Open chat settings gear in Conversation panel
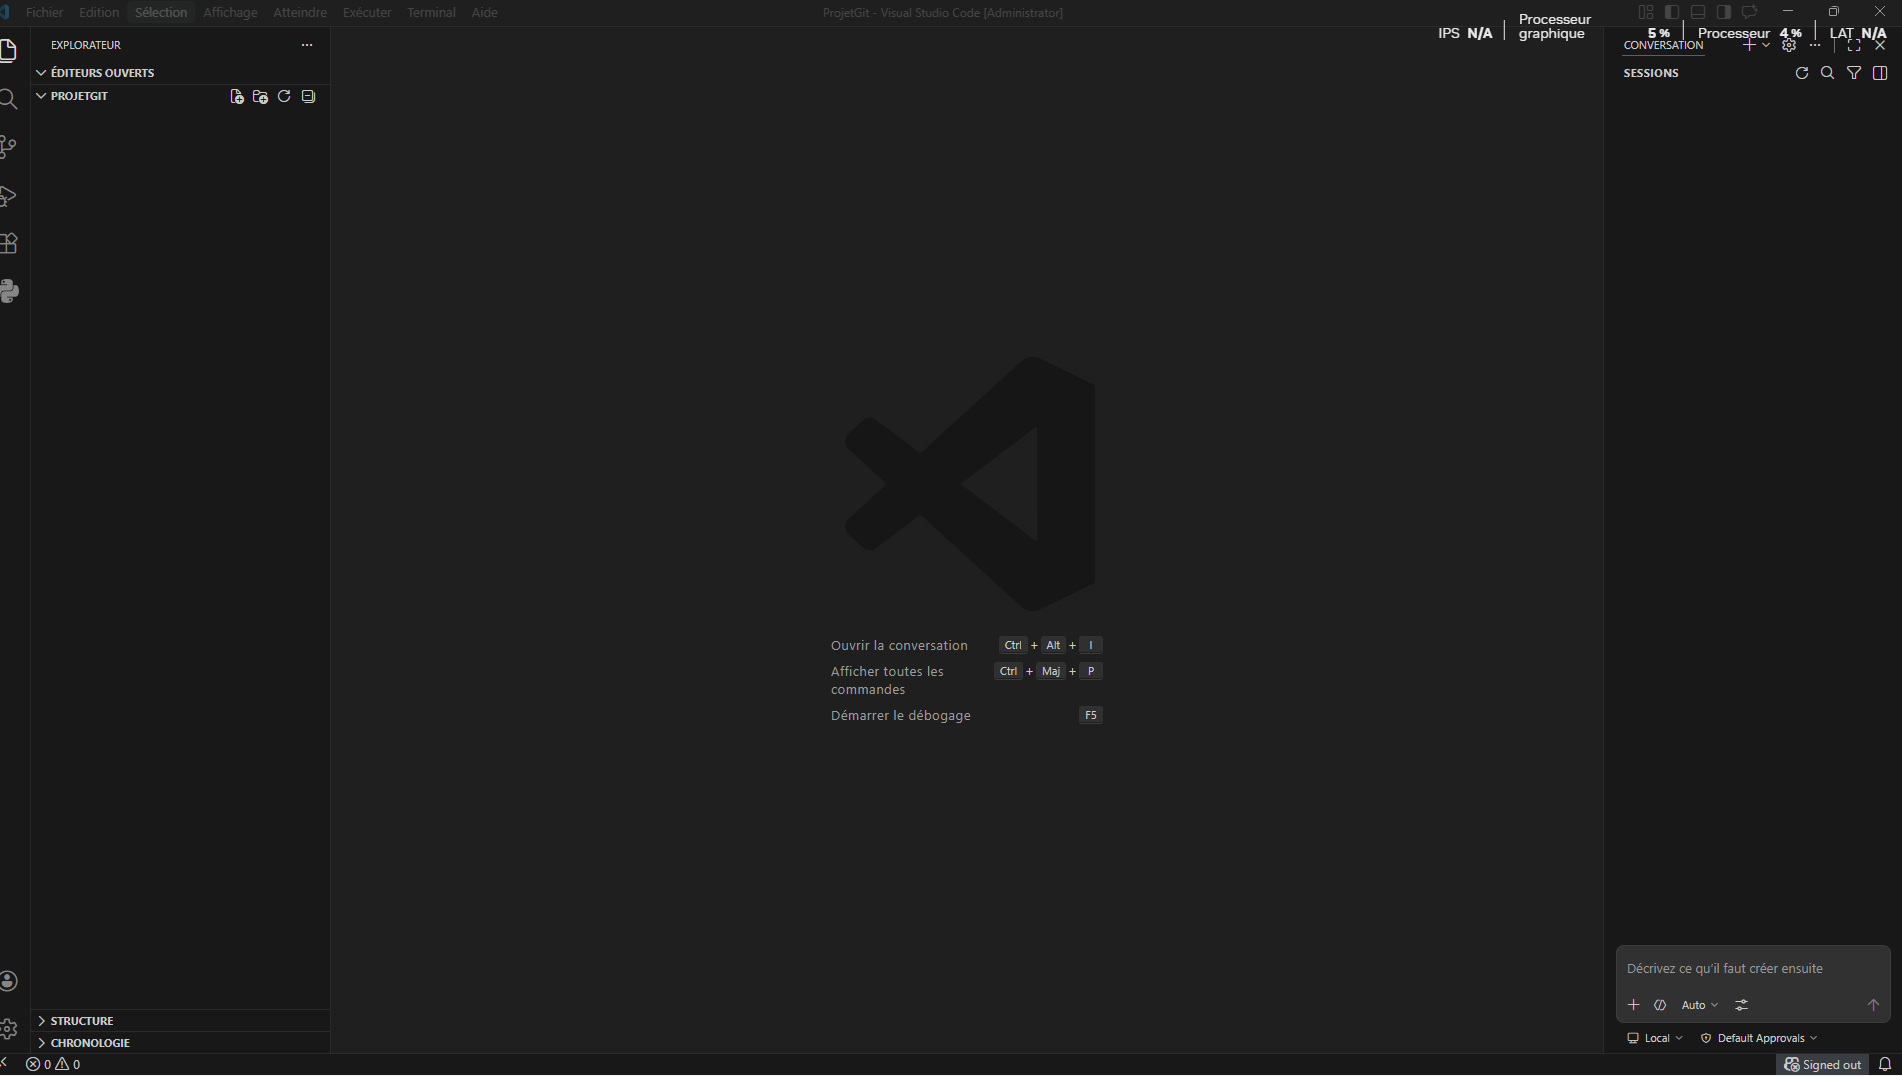 pos(1789,46)
